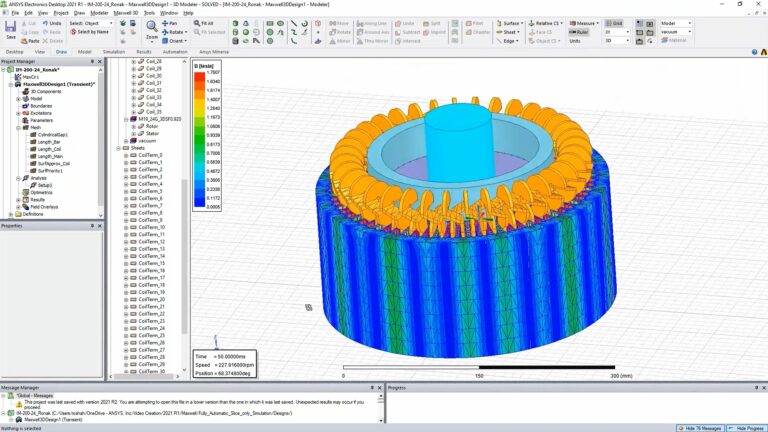Click the Undo button

[x=52, y=23]
